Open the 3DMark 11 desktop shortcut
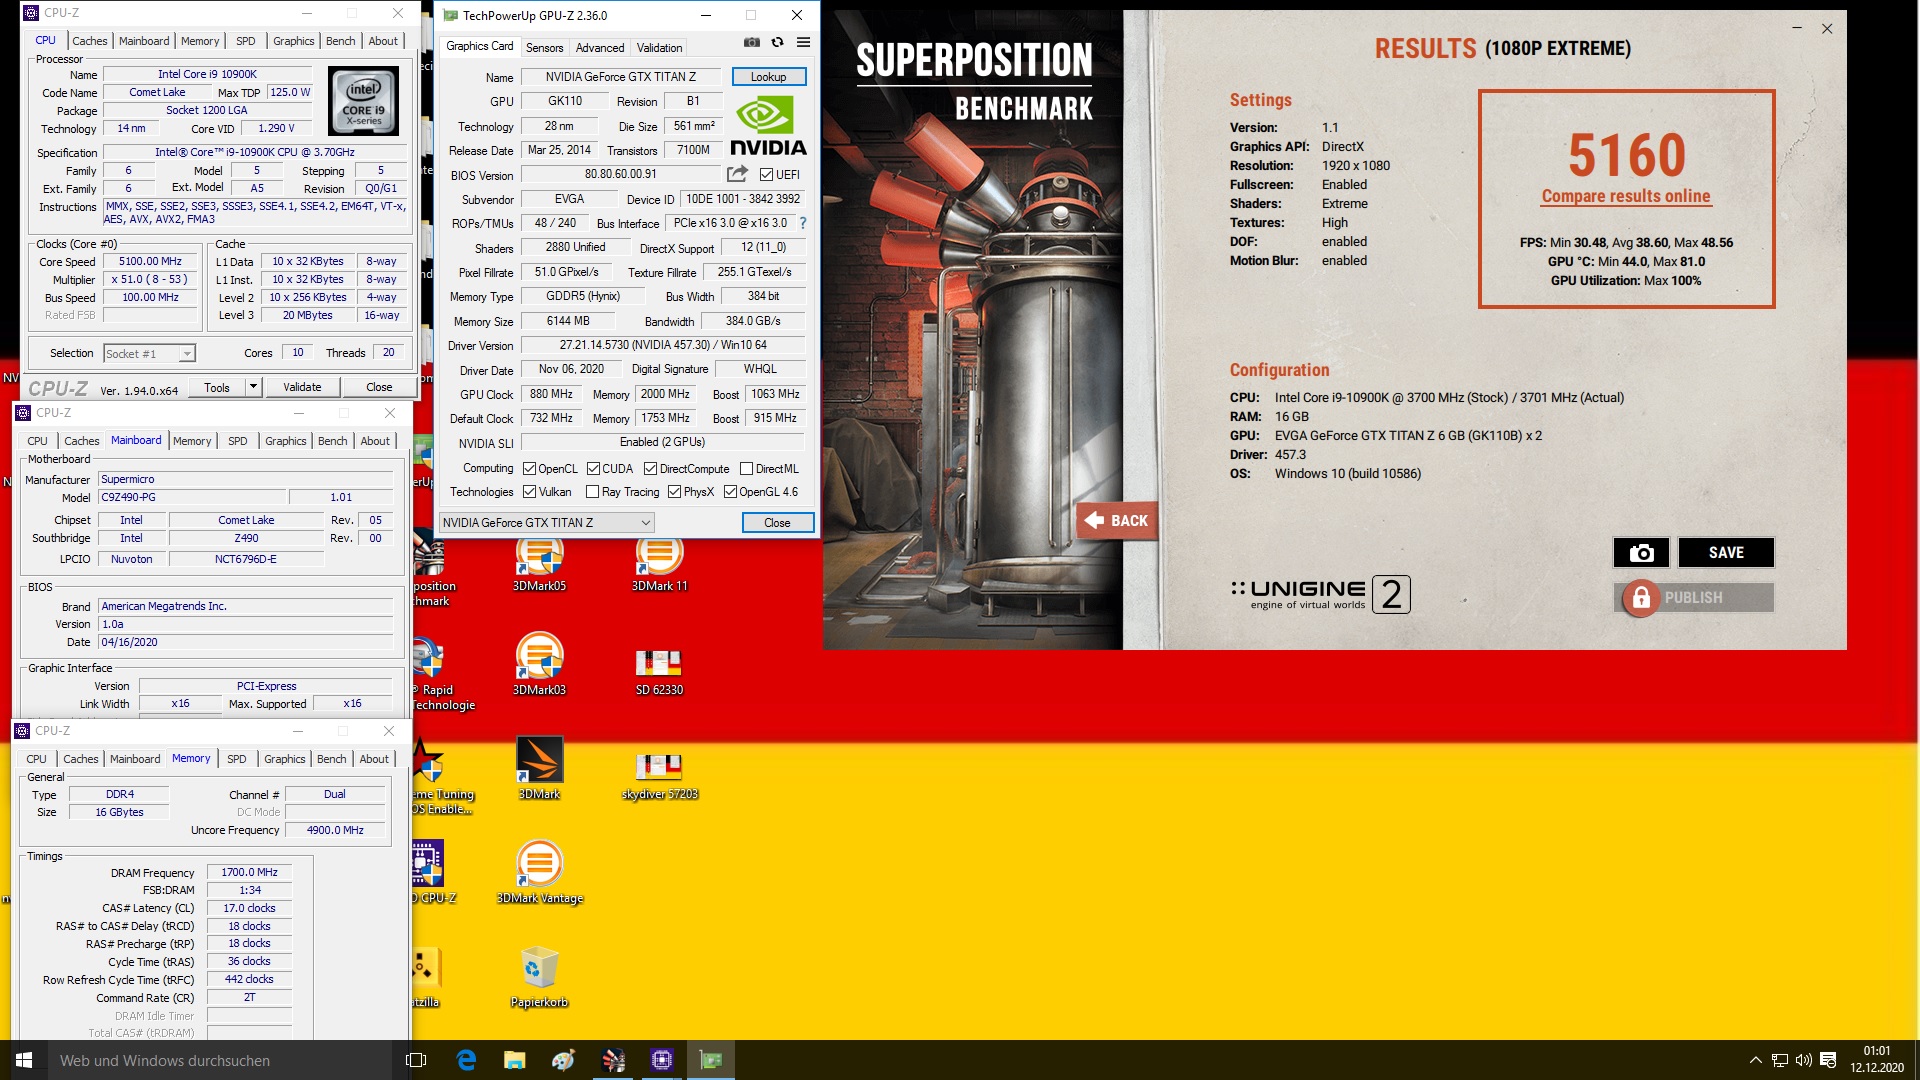Viewport: 1920px width, 1080px height. point(659,565)
